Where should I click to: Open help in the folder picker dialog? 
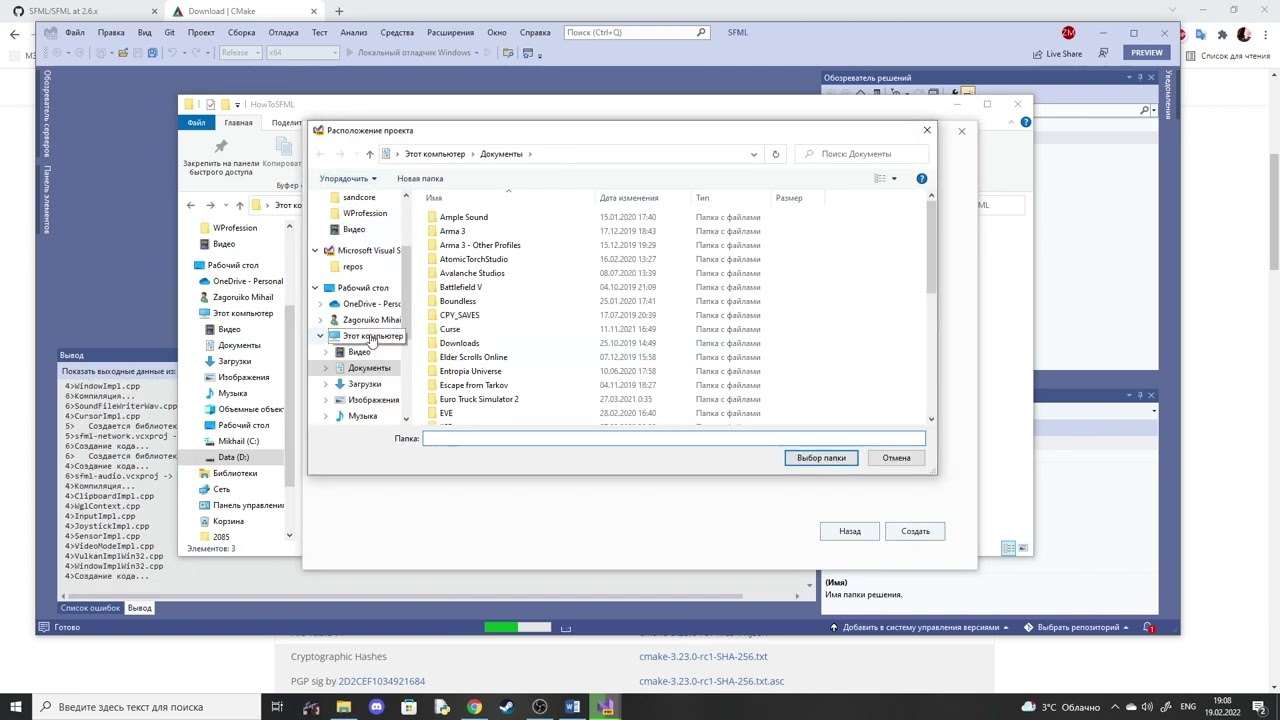click(921, 178)
